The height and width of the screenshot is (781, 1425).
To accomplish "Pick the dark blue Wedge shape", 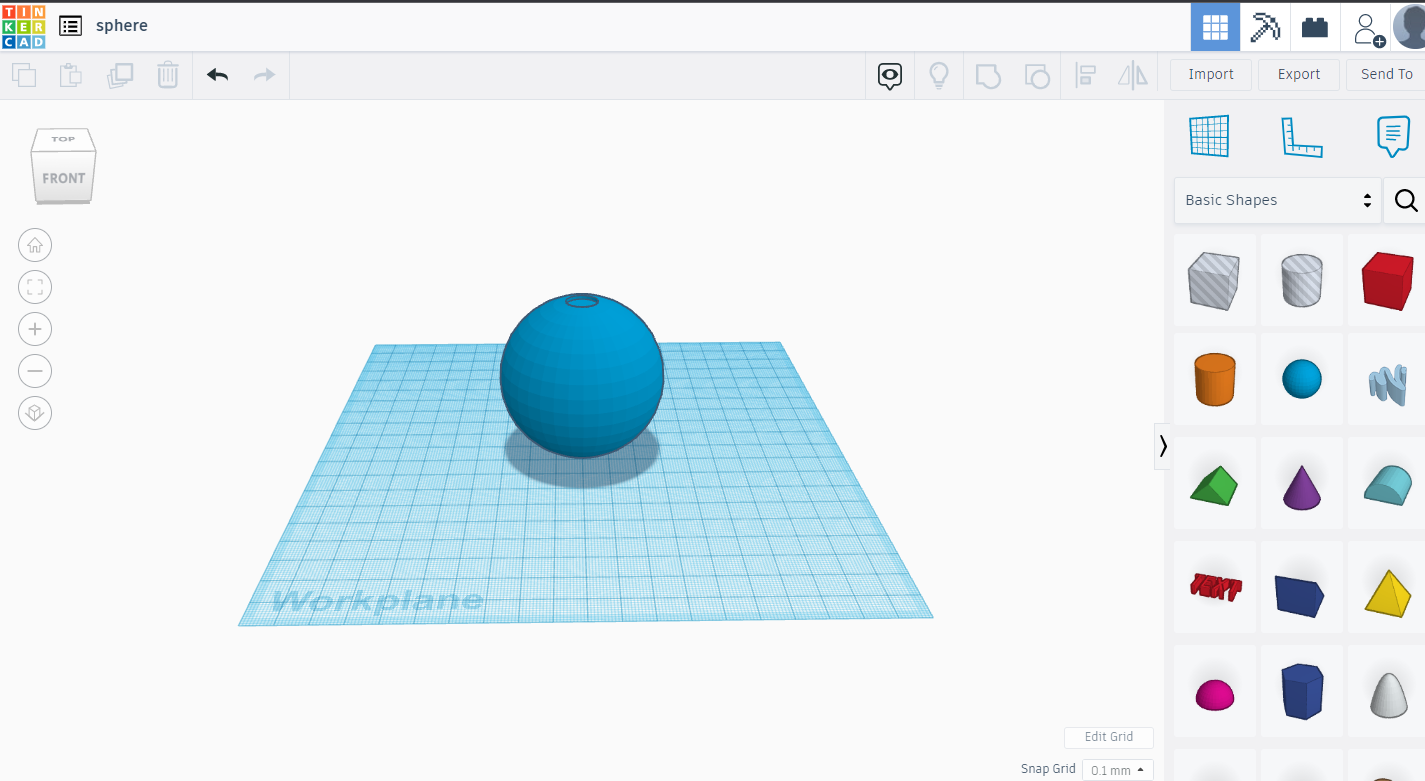I will tap(1300, 595).
